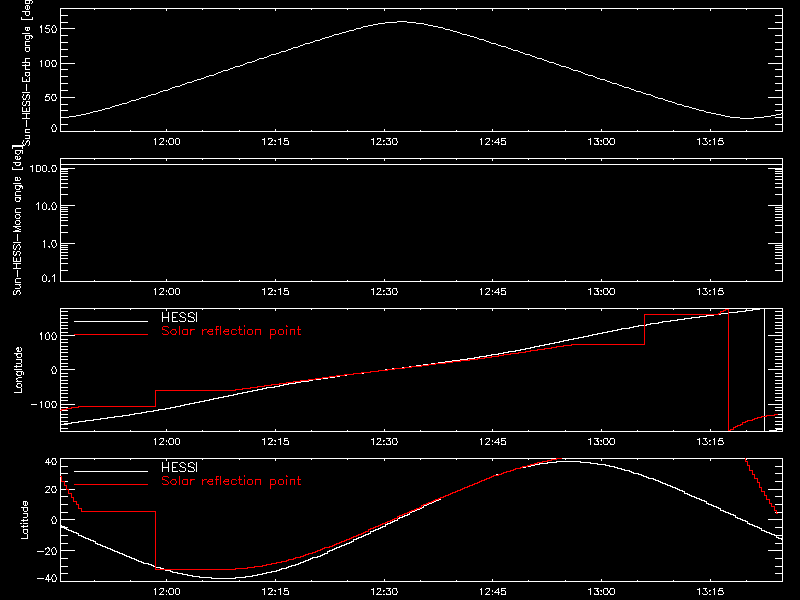The width and height of the screenshot is (800, 600).
Task: Click the 100.0 tick on Moon angle axis
Action: pyautogui.click(x=43, y=168)
